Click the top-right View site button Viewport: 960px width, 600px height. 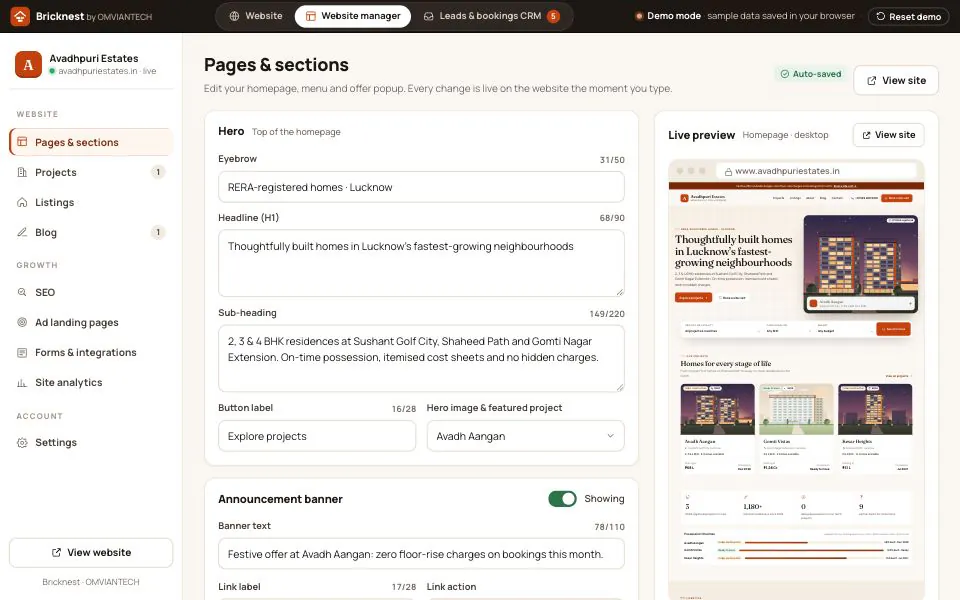896,80
